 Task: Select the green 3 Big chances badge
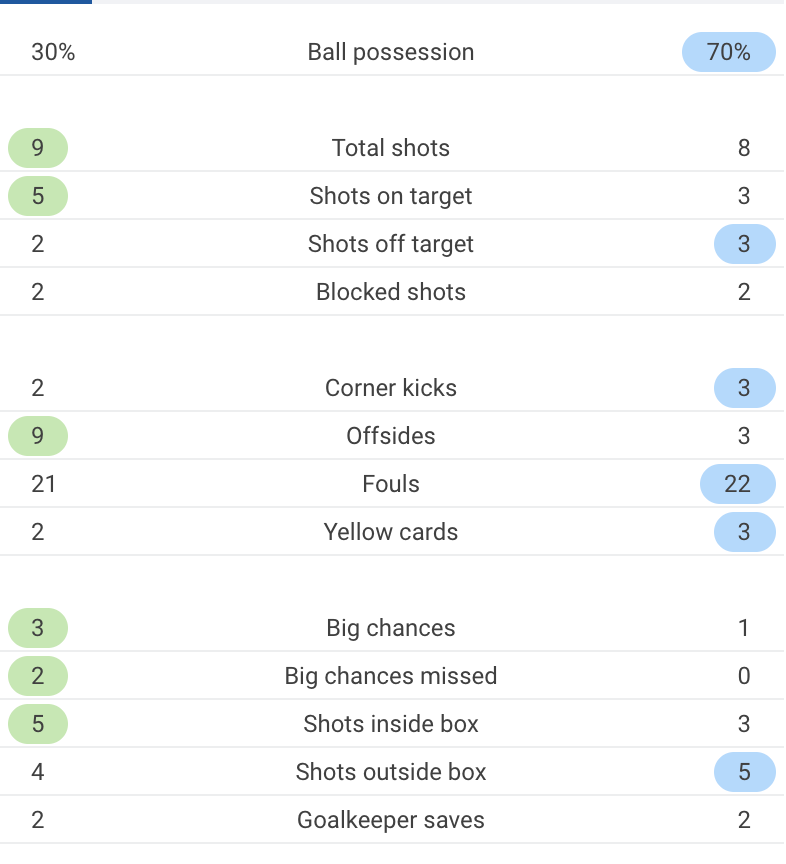(x=38, y=628)
